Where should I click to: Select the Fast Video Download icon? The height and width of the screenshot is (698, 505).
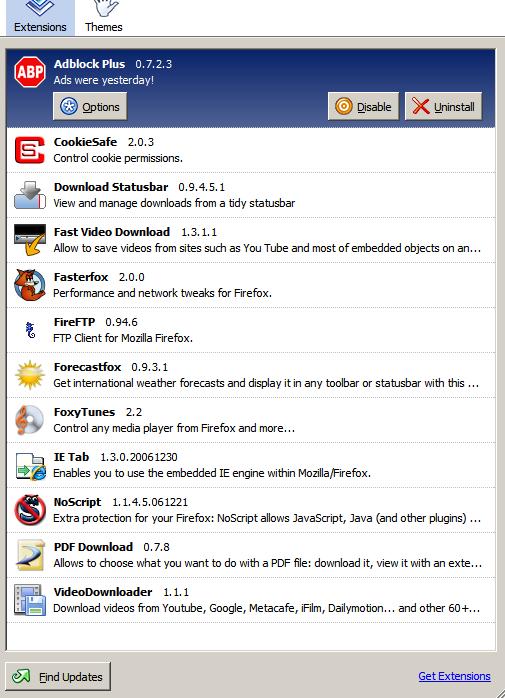(30, 240)
